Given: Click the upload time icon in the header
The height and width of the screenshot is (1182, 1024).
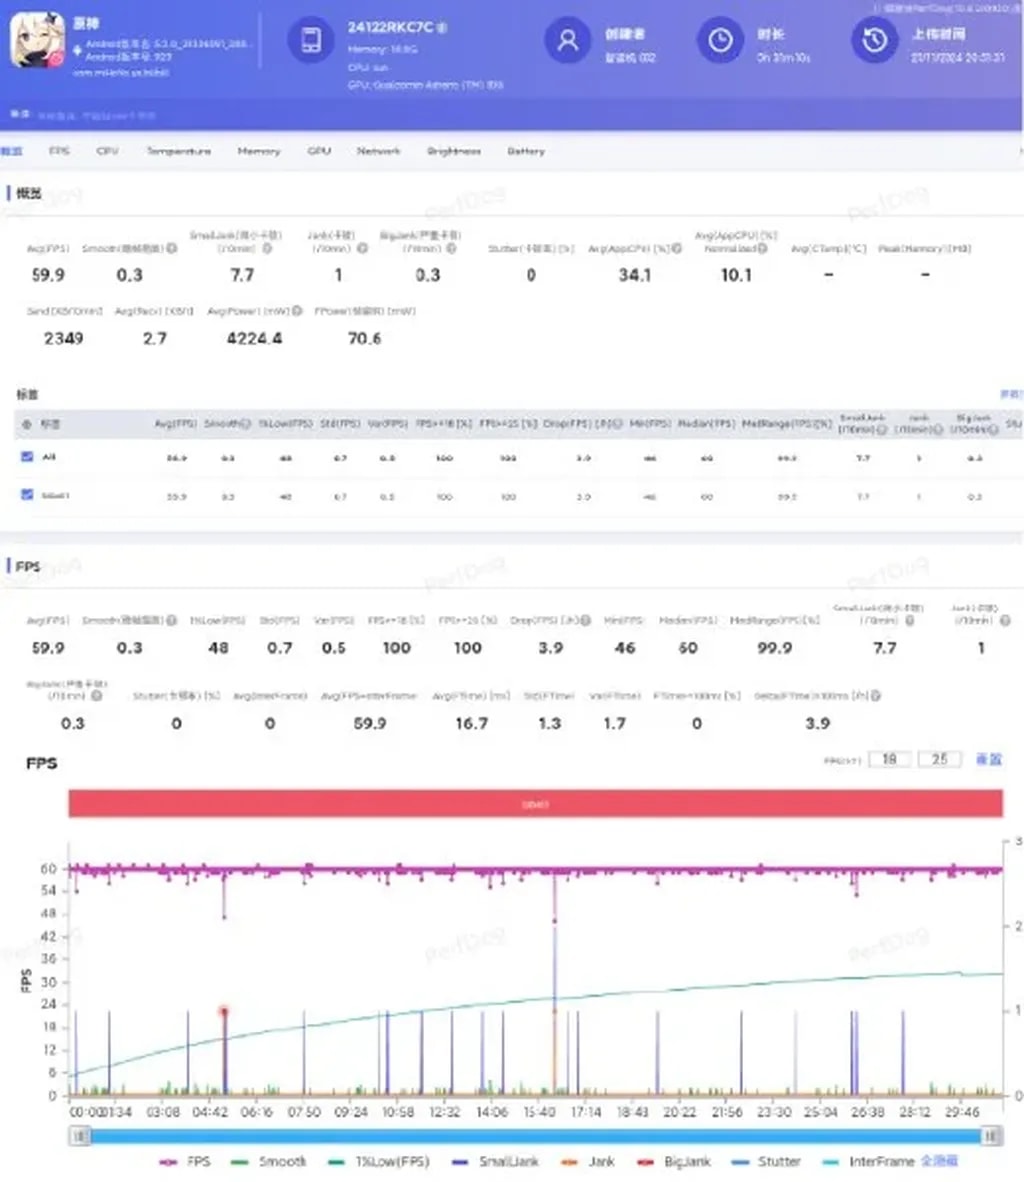Looking at the screenshot, I should (874, 42).
